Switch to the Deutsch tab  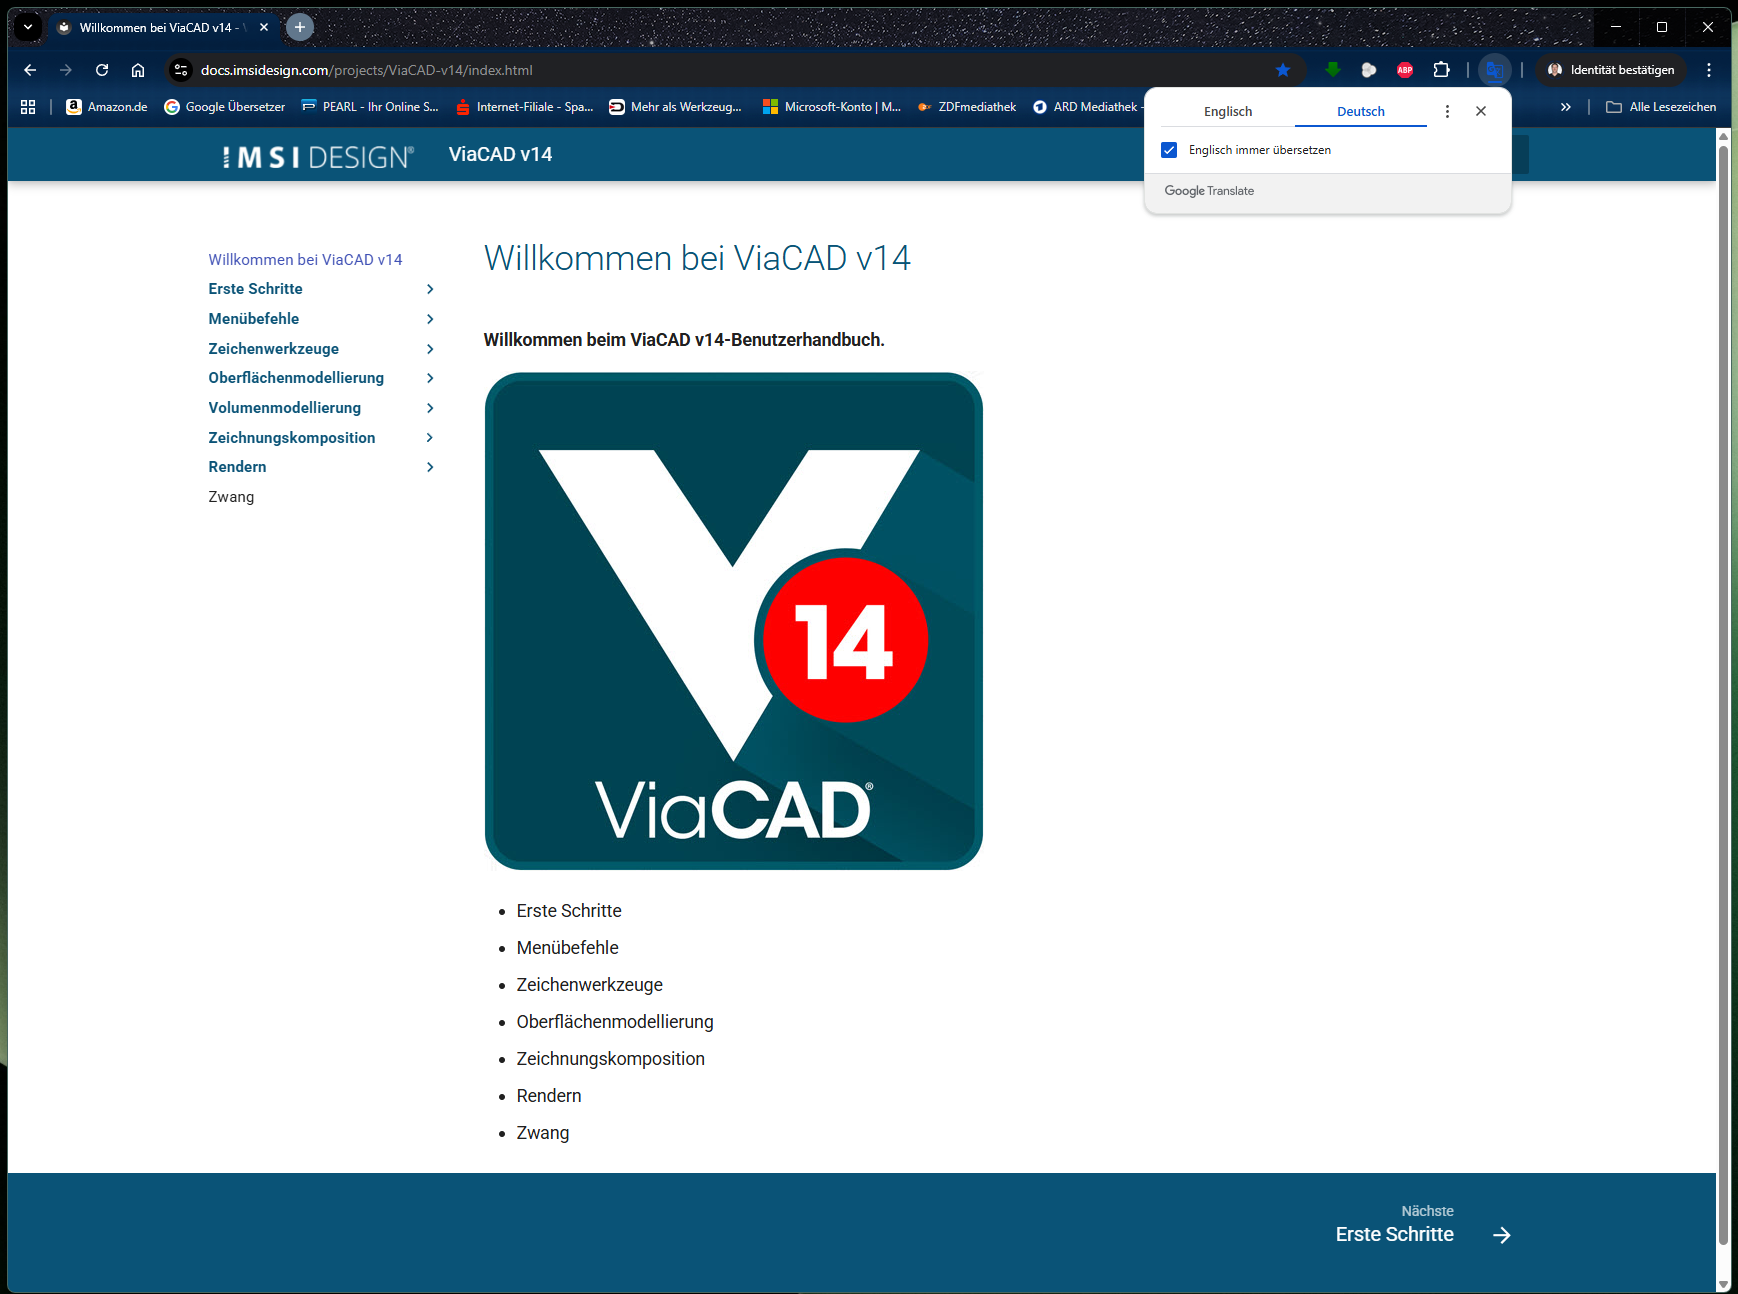coord(1361,111)
